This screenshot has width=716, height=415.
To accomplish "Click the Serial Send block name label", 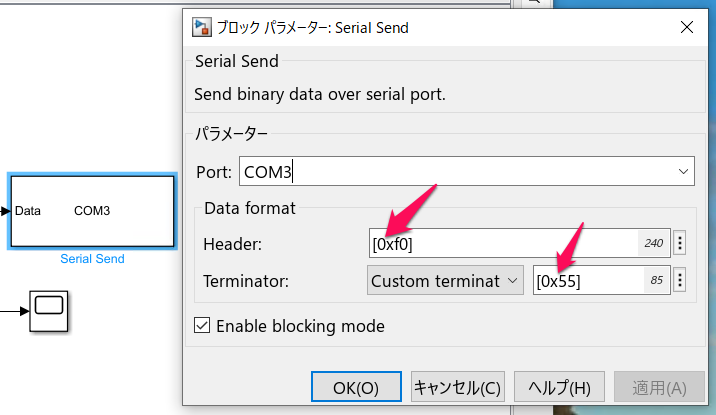I will [92, 259].
